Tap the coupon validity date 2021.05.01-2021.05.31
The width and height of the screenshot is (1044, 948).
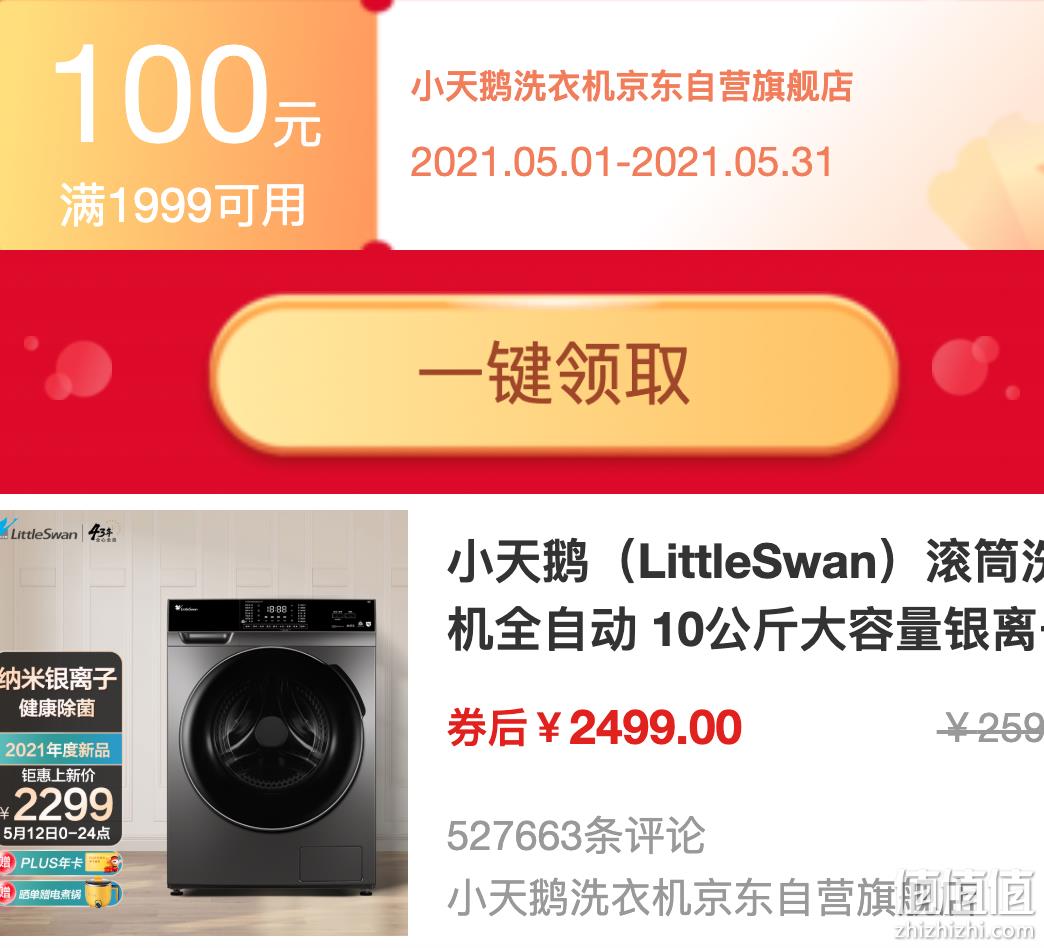click(x=622, y=162)
